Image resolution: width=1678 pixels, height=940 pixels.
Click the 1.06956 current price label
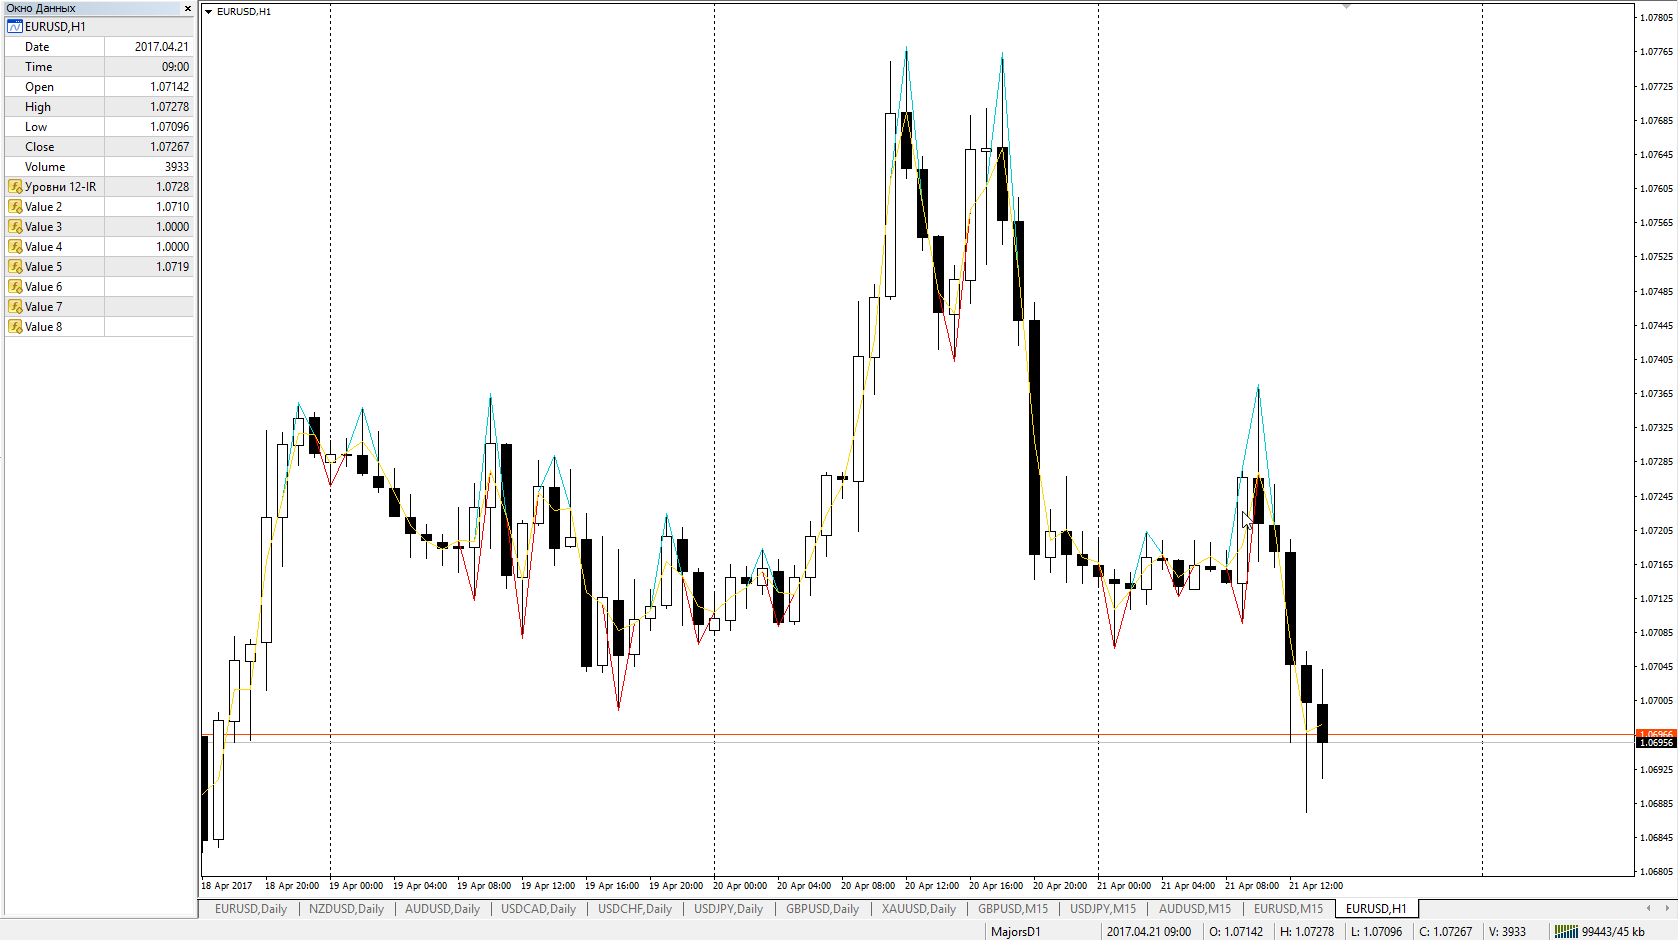point(1656,743)
